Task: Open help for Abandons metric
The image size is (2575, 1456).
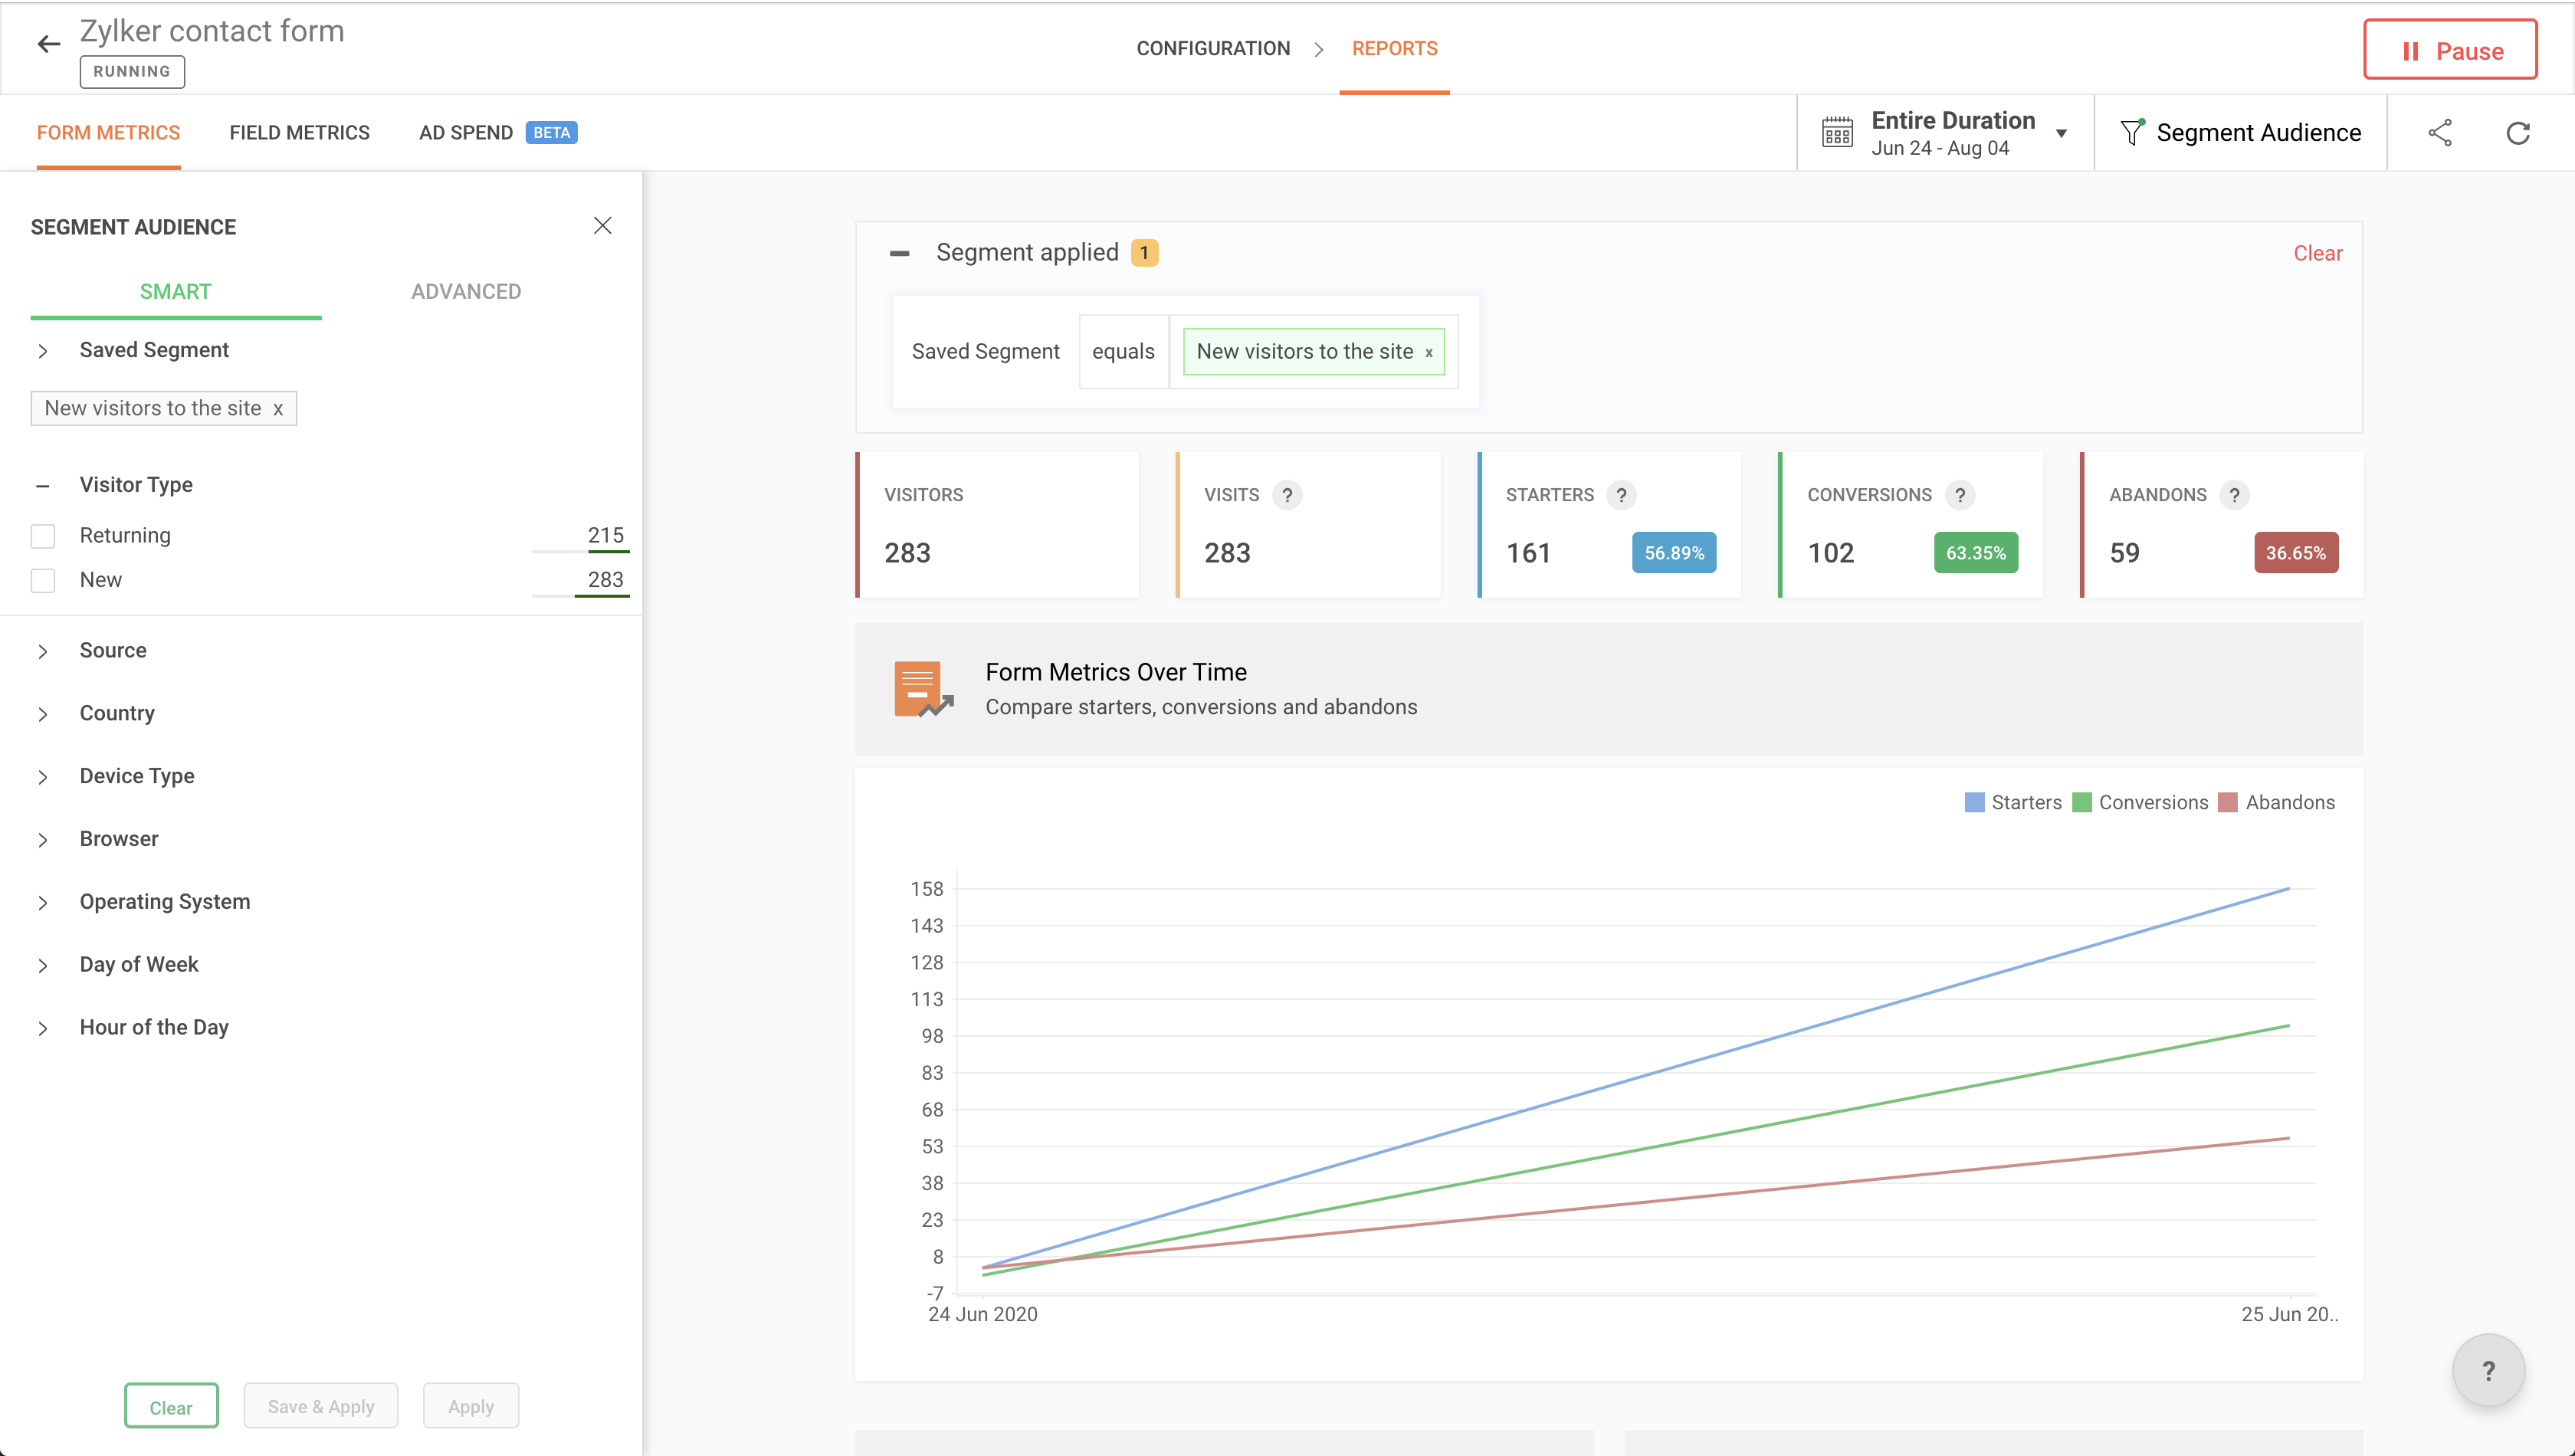Action: (2233, 495)
